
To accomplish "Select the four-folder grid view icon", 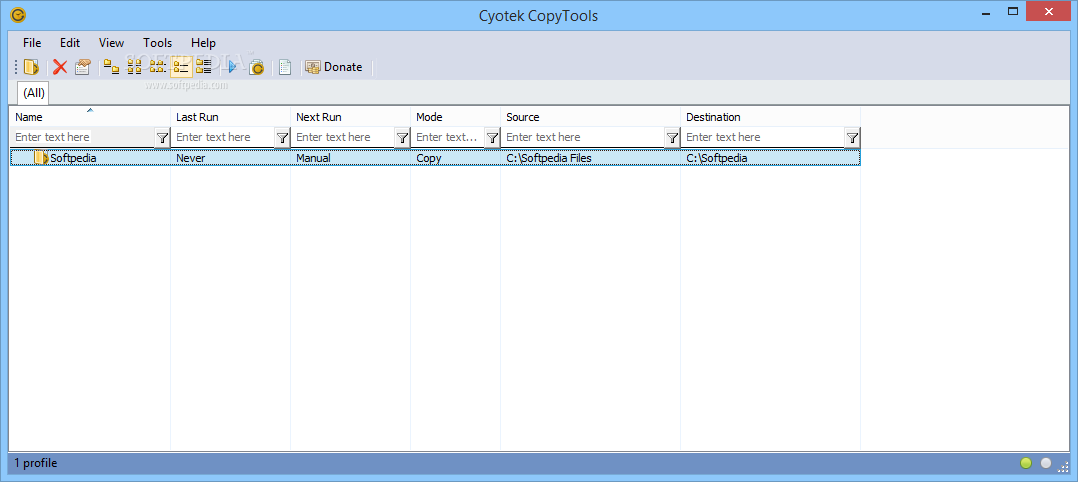I will tap(135, 67).
